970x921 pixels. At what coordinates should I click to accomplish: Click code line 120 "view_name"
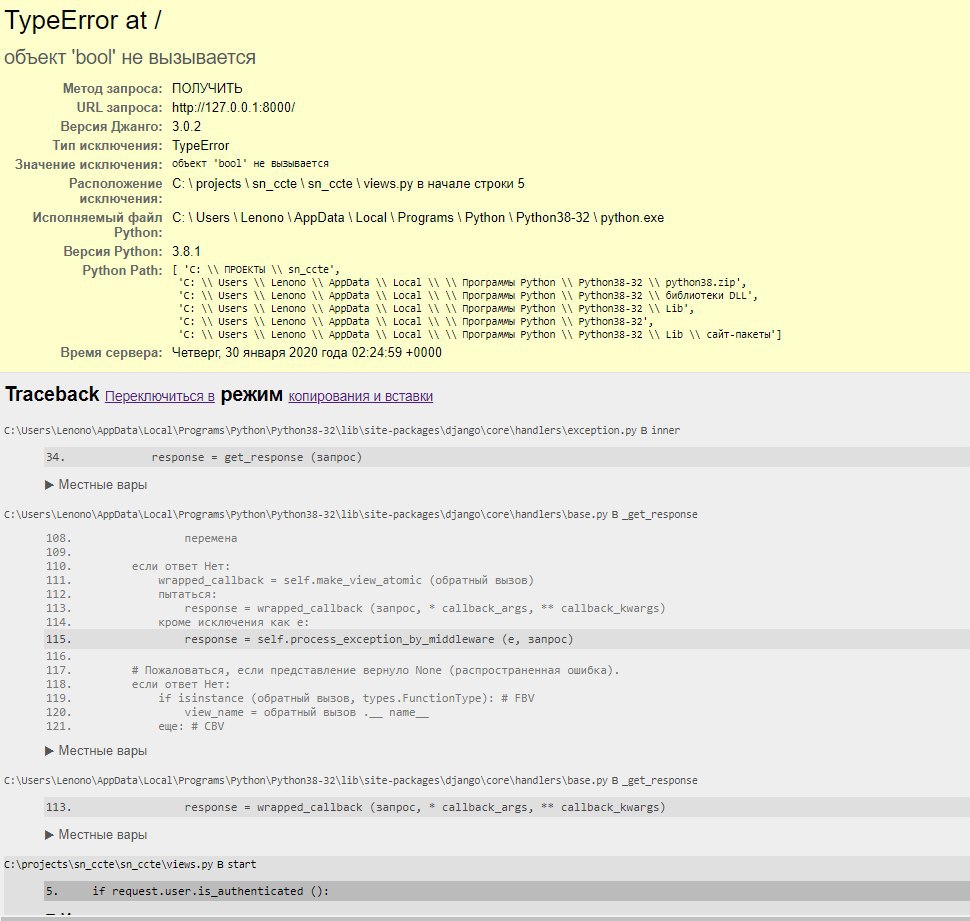coord(306,713)
